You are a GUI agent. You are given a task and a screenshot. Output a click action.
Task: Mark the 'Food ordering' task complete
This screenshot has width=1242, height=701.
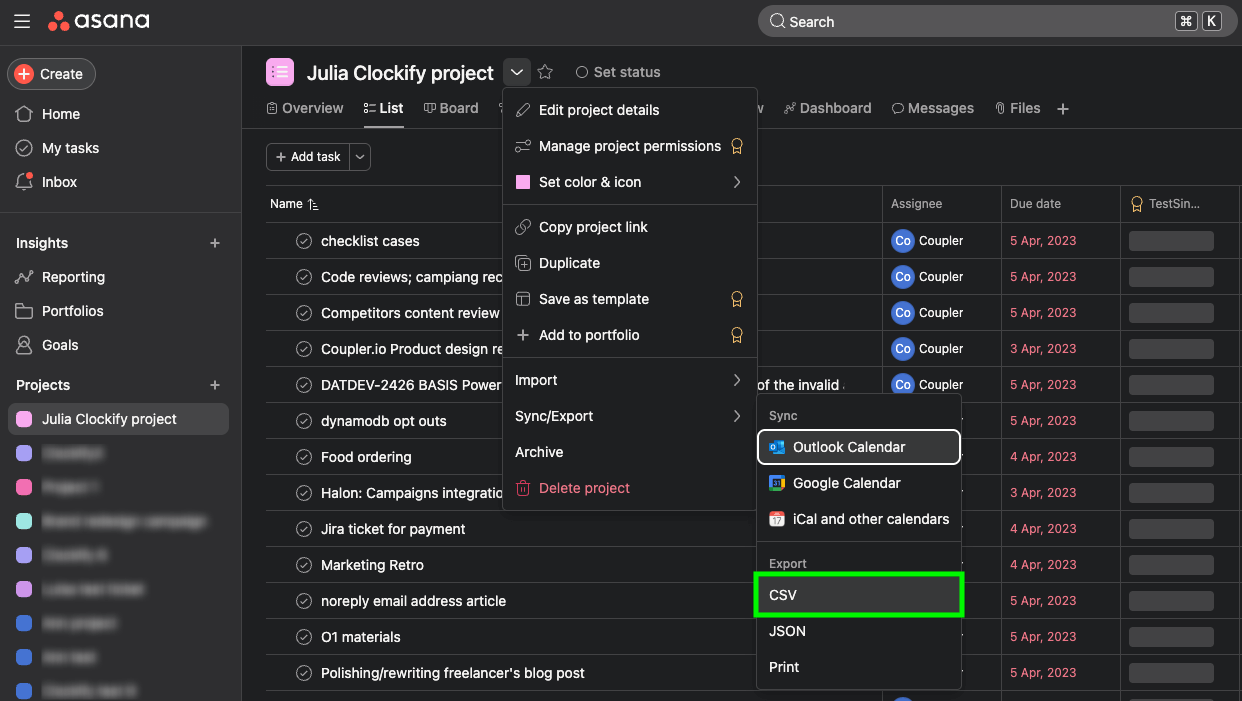pos(305,457)
